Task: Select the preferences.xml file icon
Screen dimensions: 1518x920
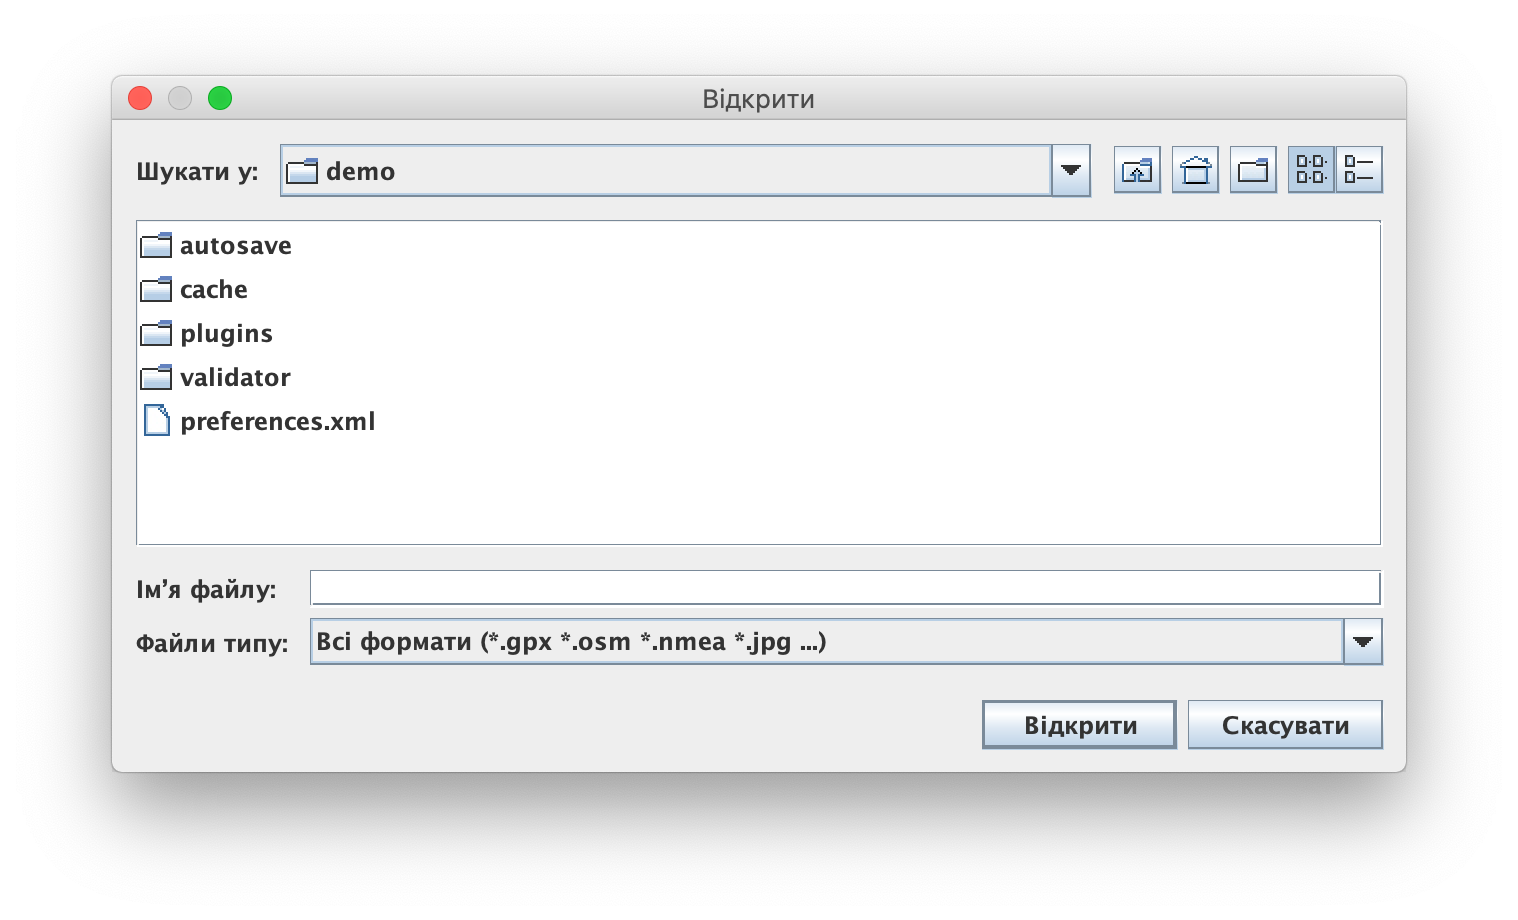Action: (157, 421)
